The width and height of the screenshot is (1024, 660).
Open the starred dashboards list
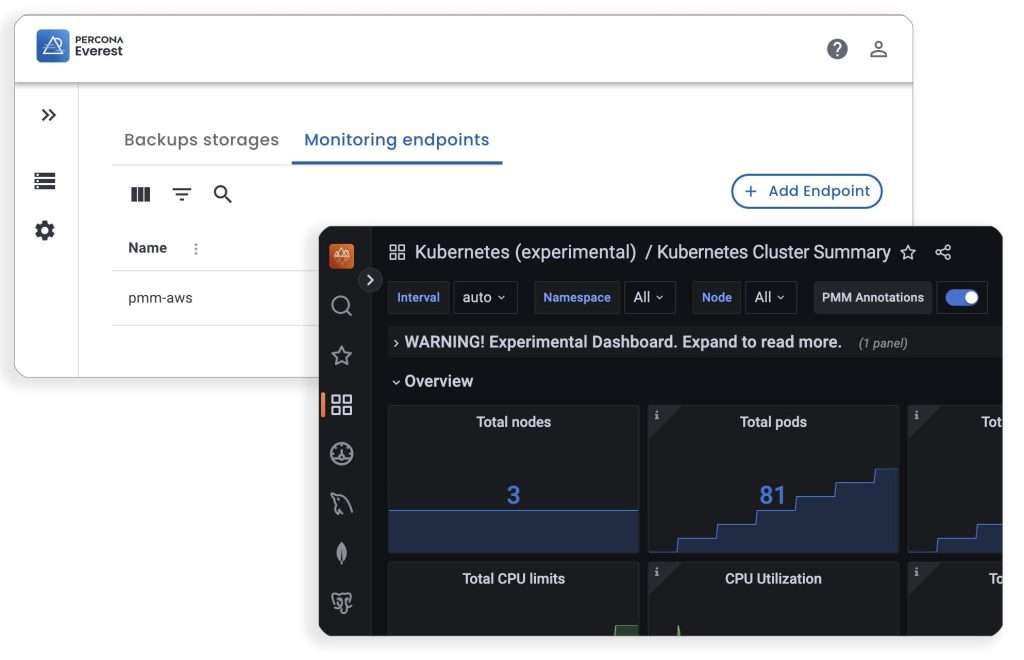[342, 354]
